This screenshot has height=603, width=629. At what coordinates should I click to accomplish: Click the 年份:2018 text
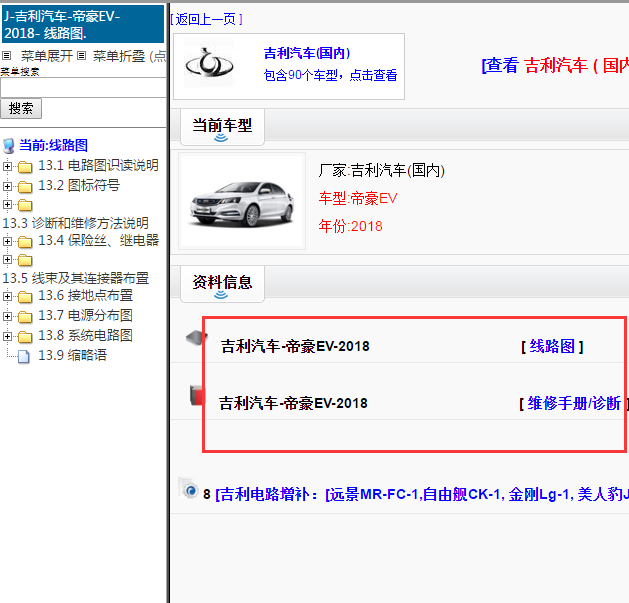(x=351, y=226)
